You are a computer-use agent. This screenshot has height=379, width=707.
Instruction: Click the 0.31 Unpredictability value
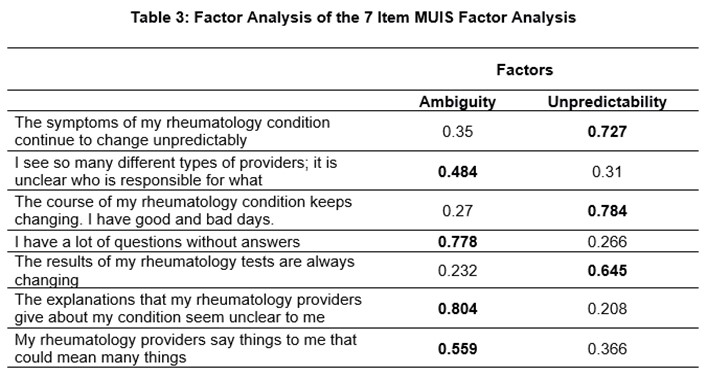click(x=607, y=172)
